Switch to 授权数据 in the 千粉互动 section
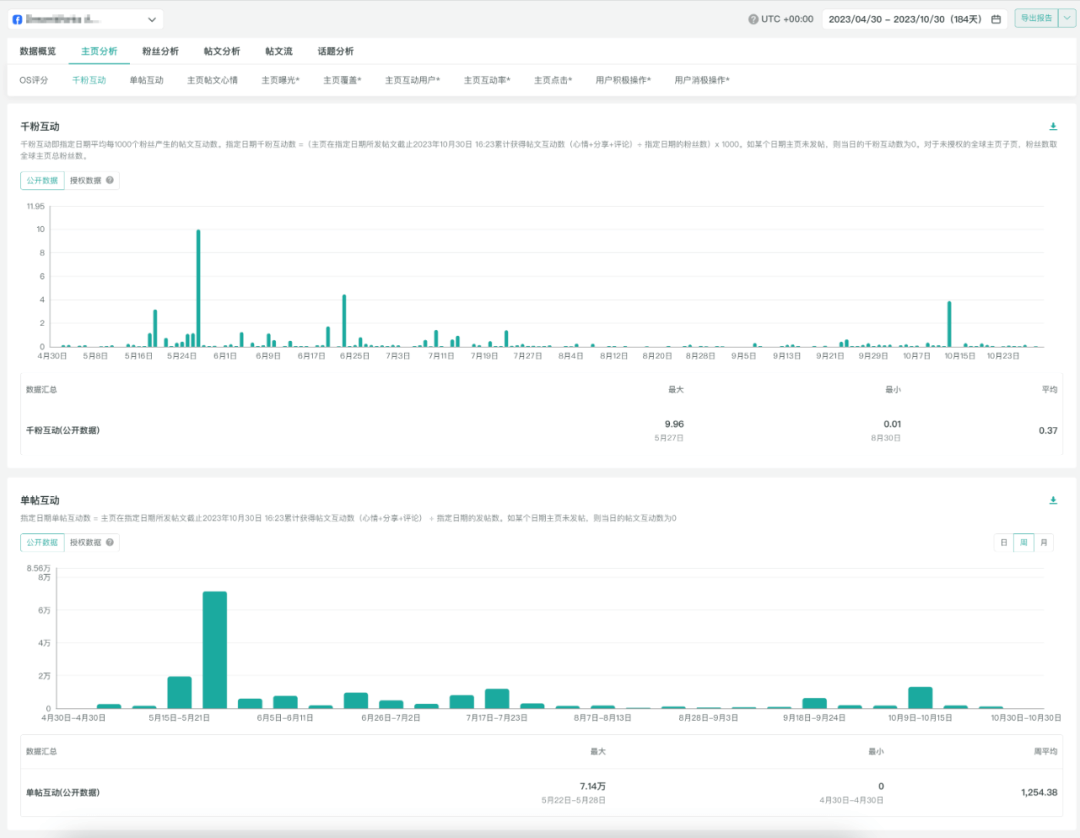This screenshot has width=1080, height=838. coord(85,180)
